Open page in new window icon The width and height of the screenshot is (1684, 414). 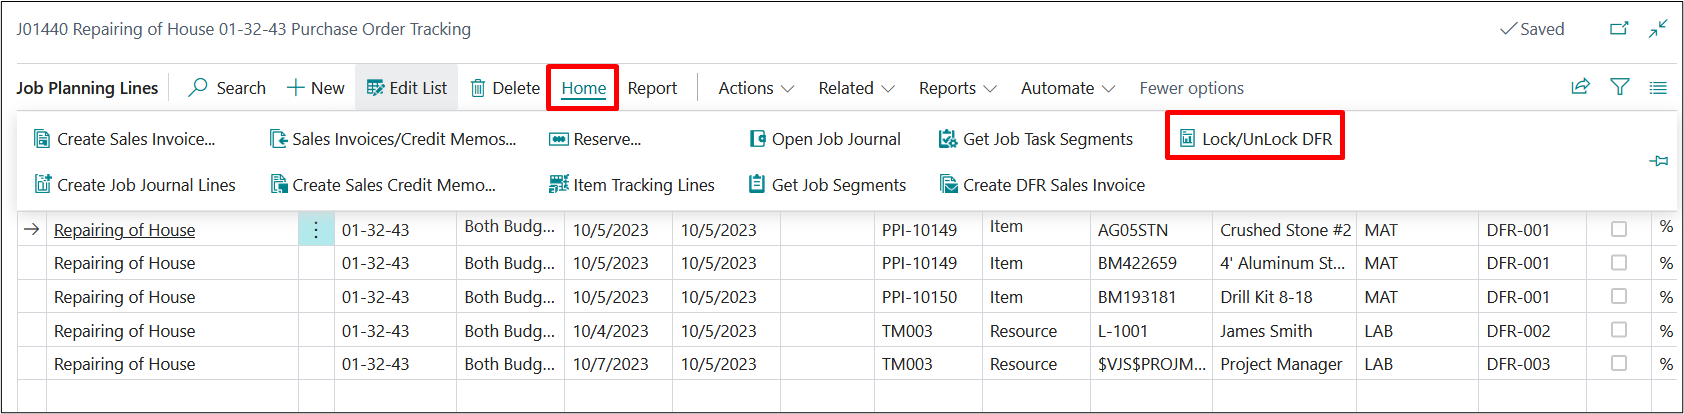[1619, 29]
